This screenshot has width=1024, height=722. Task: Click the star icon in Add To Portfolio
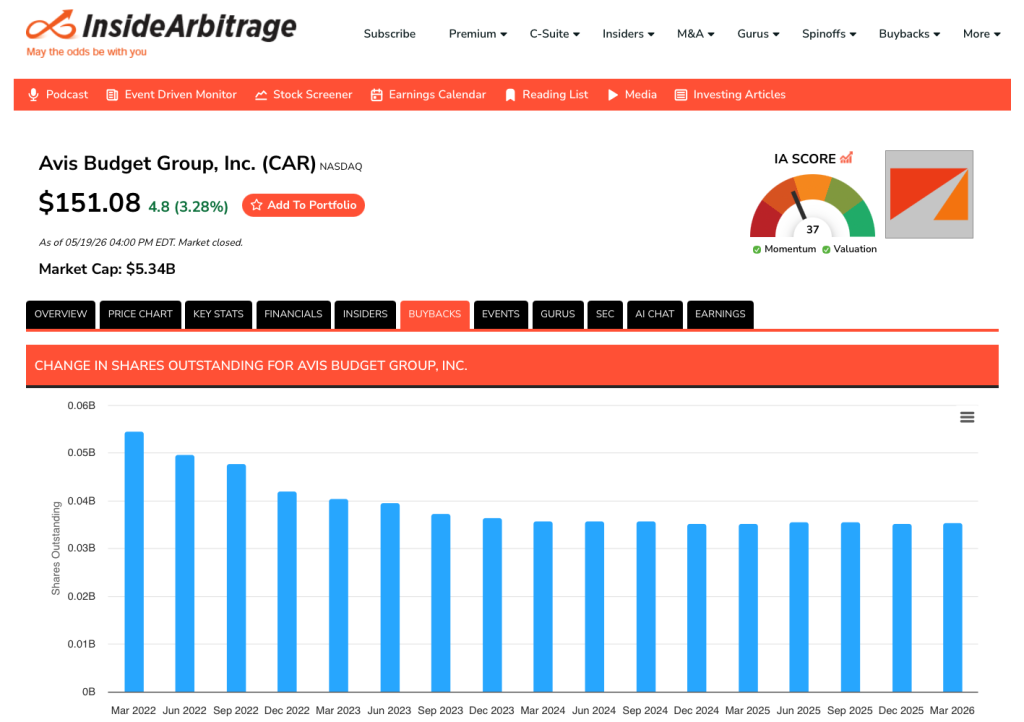(x=257, y=205)
